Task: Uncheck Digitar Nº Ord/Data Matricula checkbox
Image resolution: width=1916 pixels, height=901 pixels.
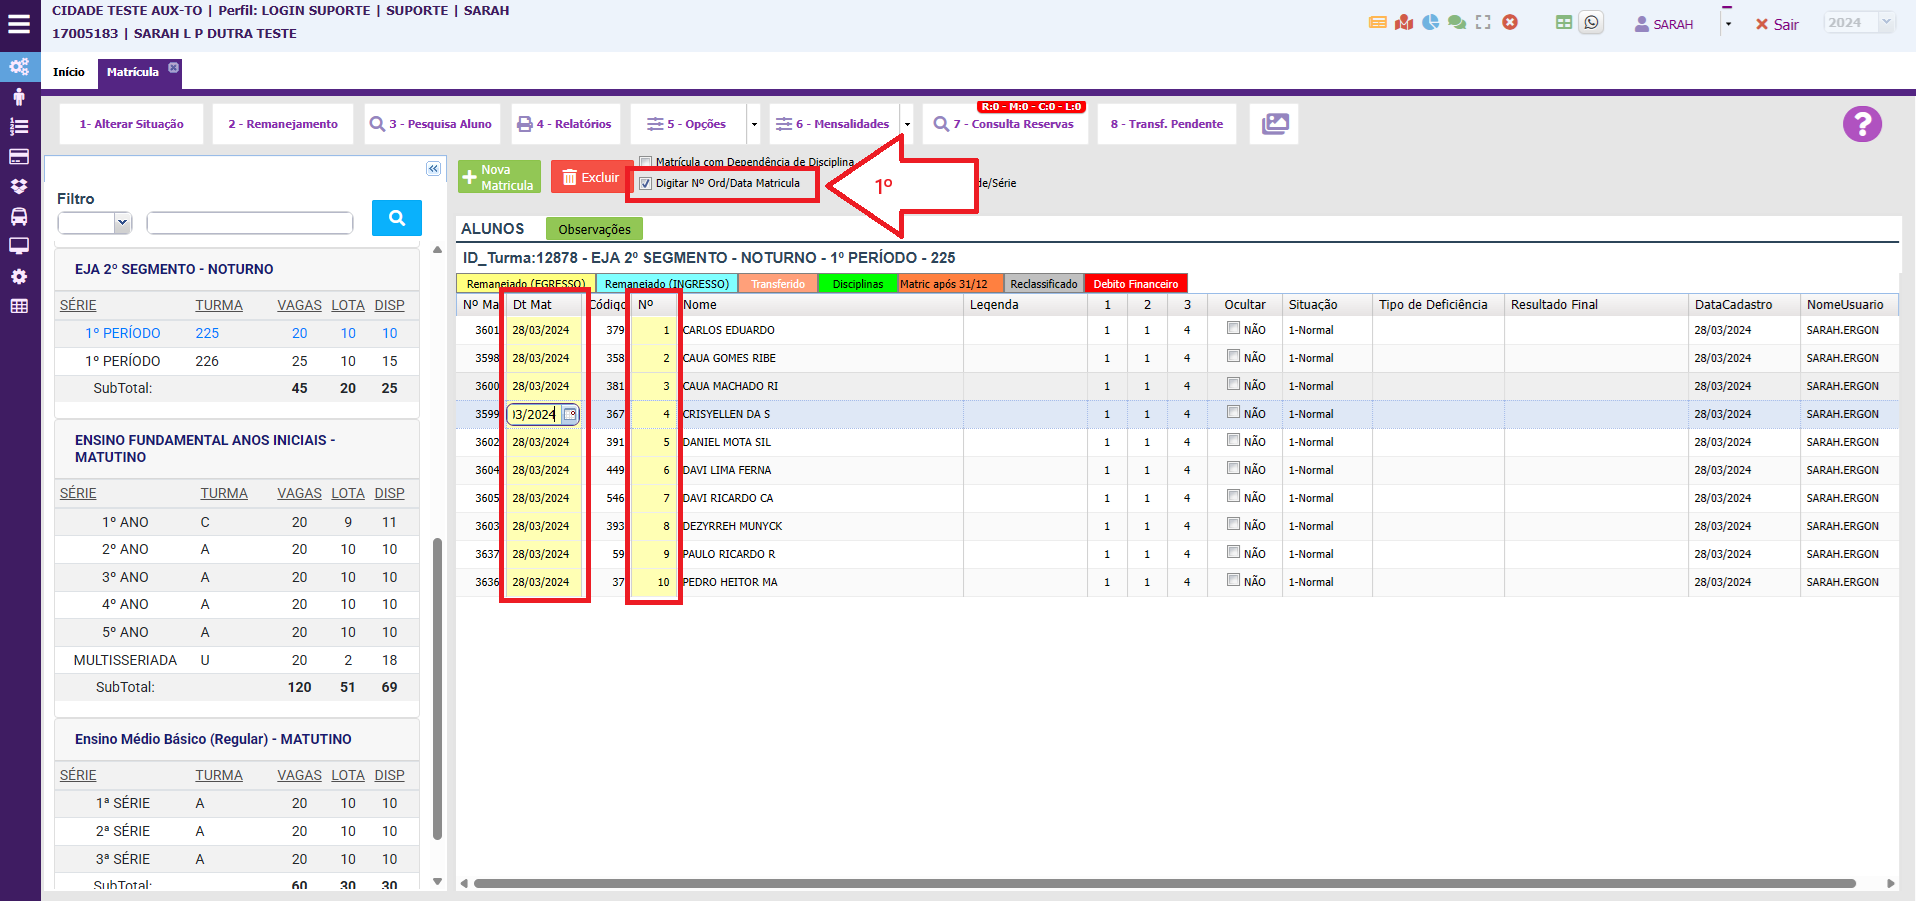Action: [646, 184]
